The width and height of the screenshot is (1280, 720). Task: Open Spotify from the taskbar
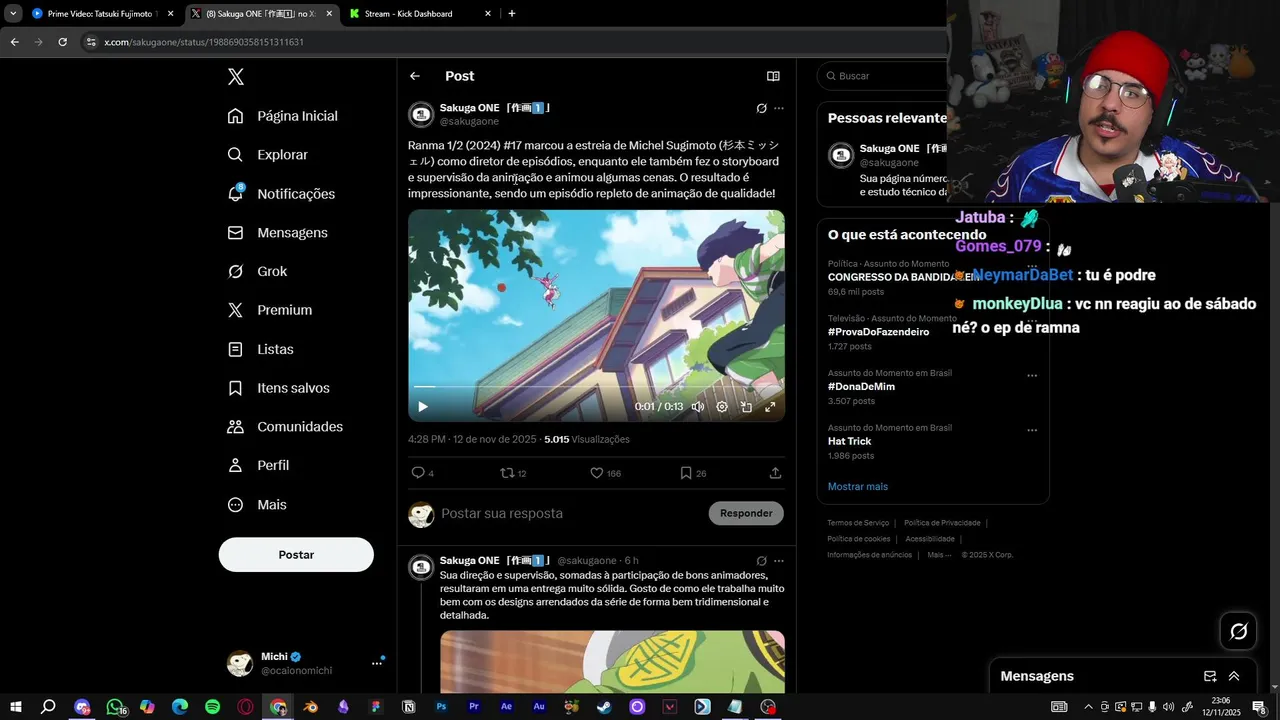213,707
